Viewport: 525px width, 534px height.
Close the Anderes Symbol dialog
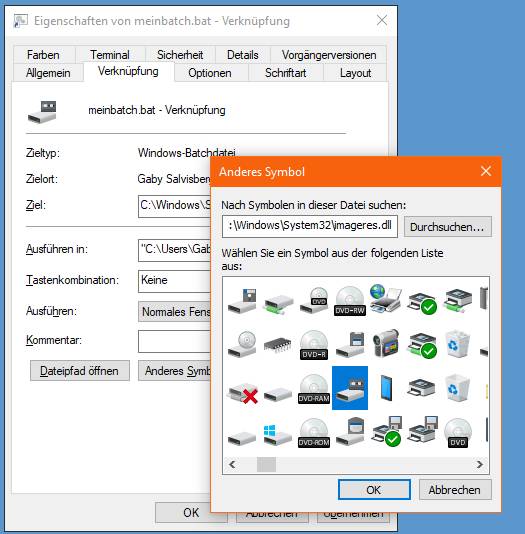486,171
